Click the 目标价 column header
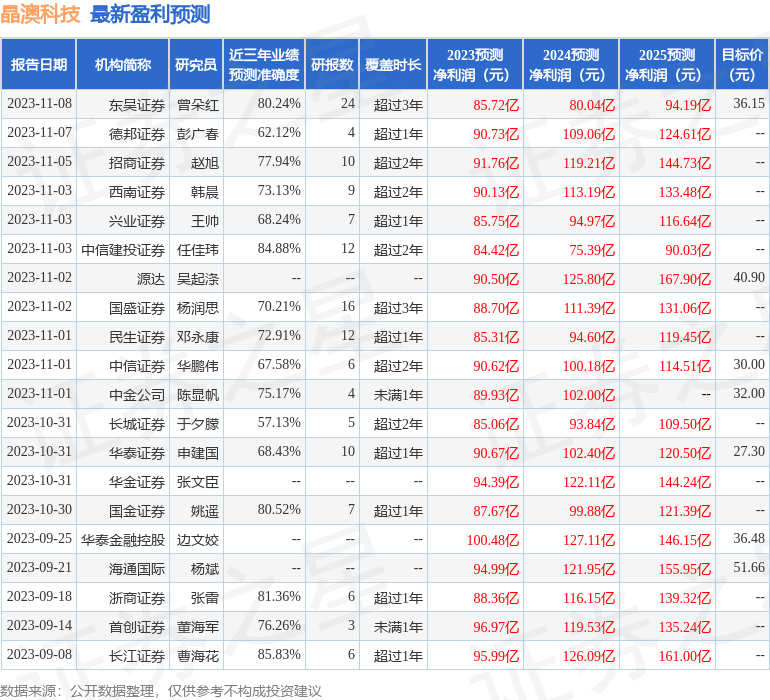The width and height of the screenshot is (770, 700). [742, 64]
